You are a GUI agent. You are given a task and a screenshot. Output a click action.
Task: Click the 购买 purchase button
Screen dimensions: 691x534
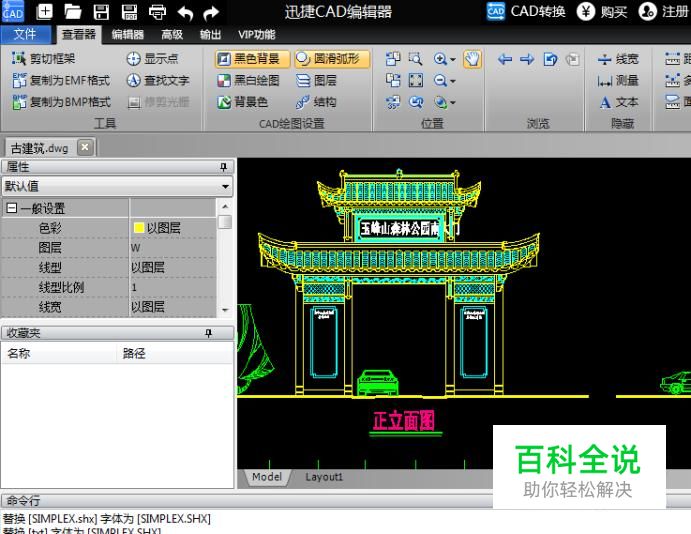coord(602,11)
